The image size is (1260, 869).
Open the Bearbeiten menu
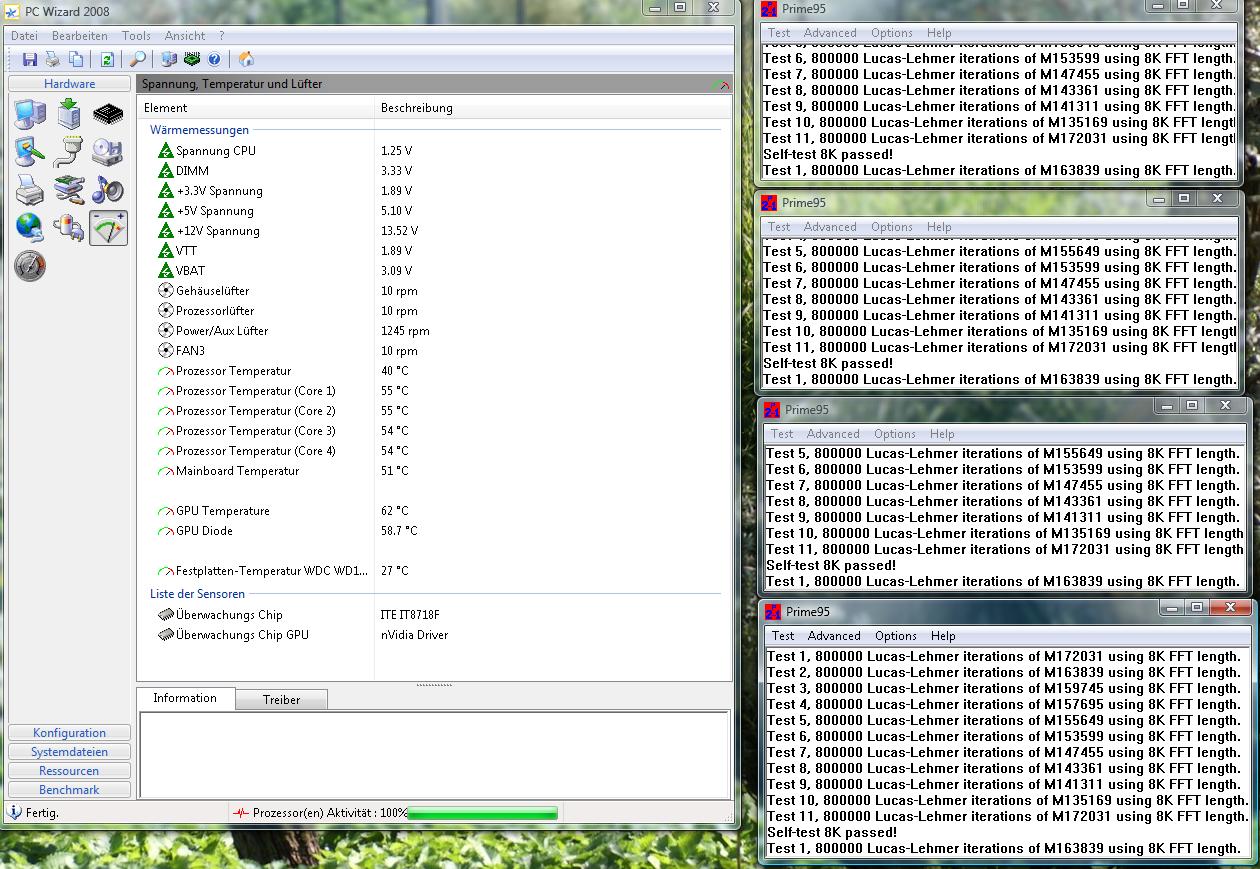pos(80,35)
